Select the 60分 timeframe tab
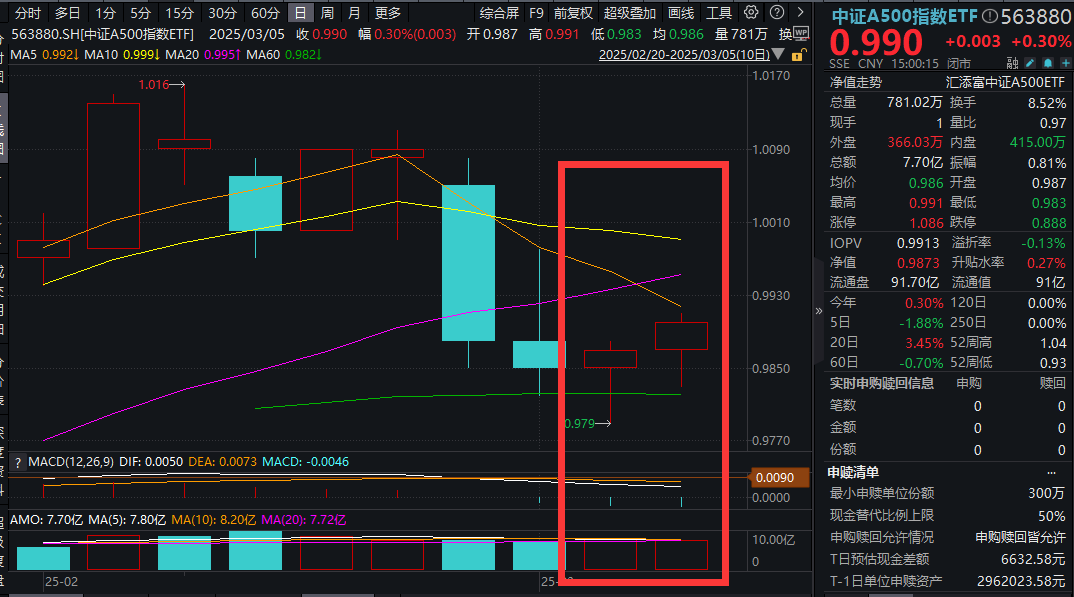 (265, 13)
